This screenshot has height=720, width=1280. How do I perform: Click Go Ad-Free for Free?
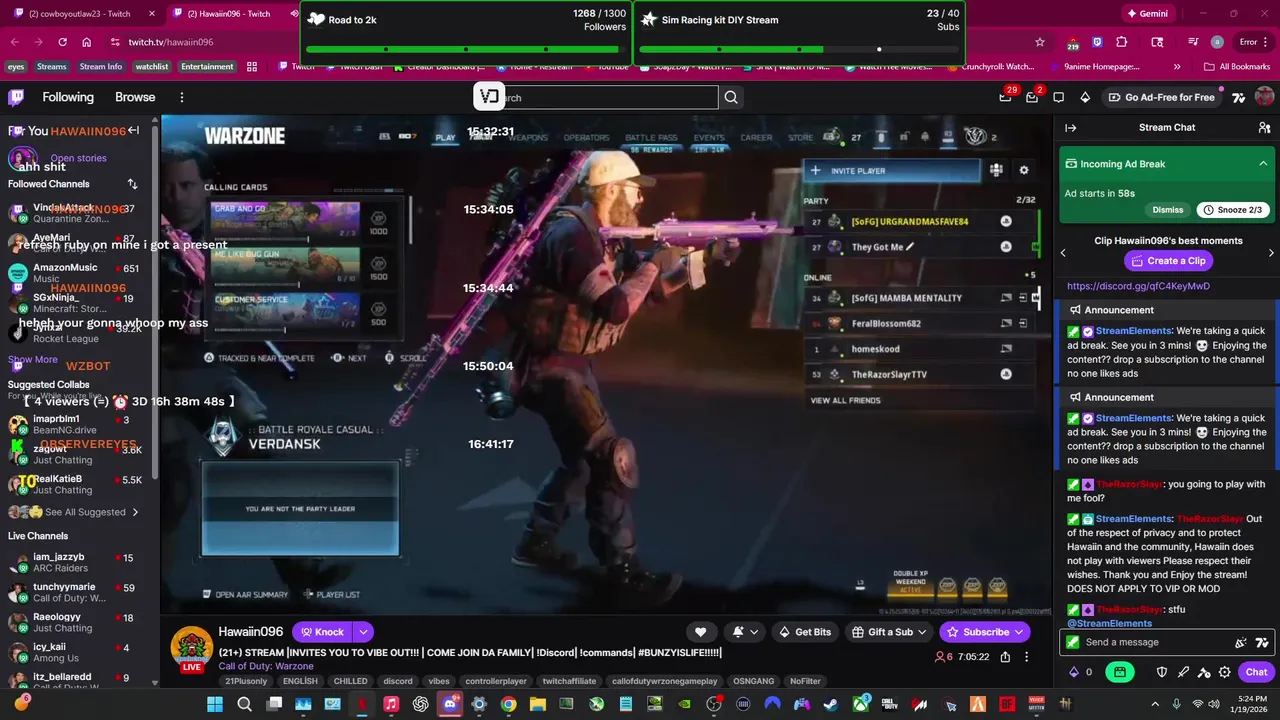click(x=1162, y=97)
